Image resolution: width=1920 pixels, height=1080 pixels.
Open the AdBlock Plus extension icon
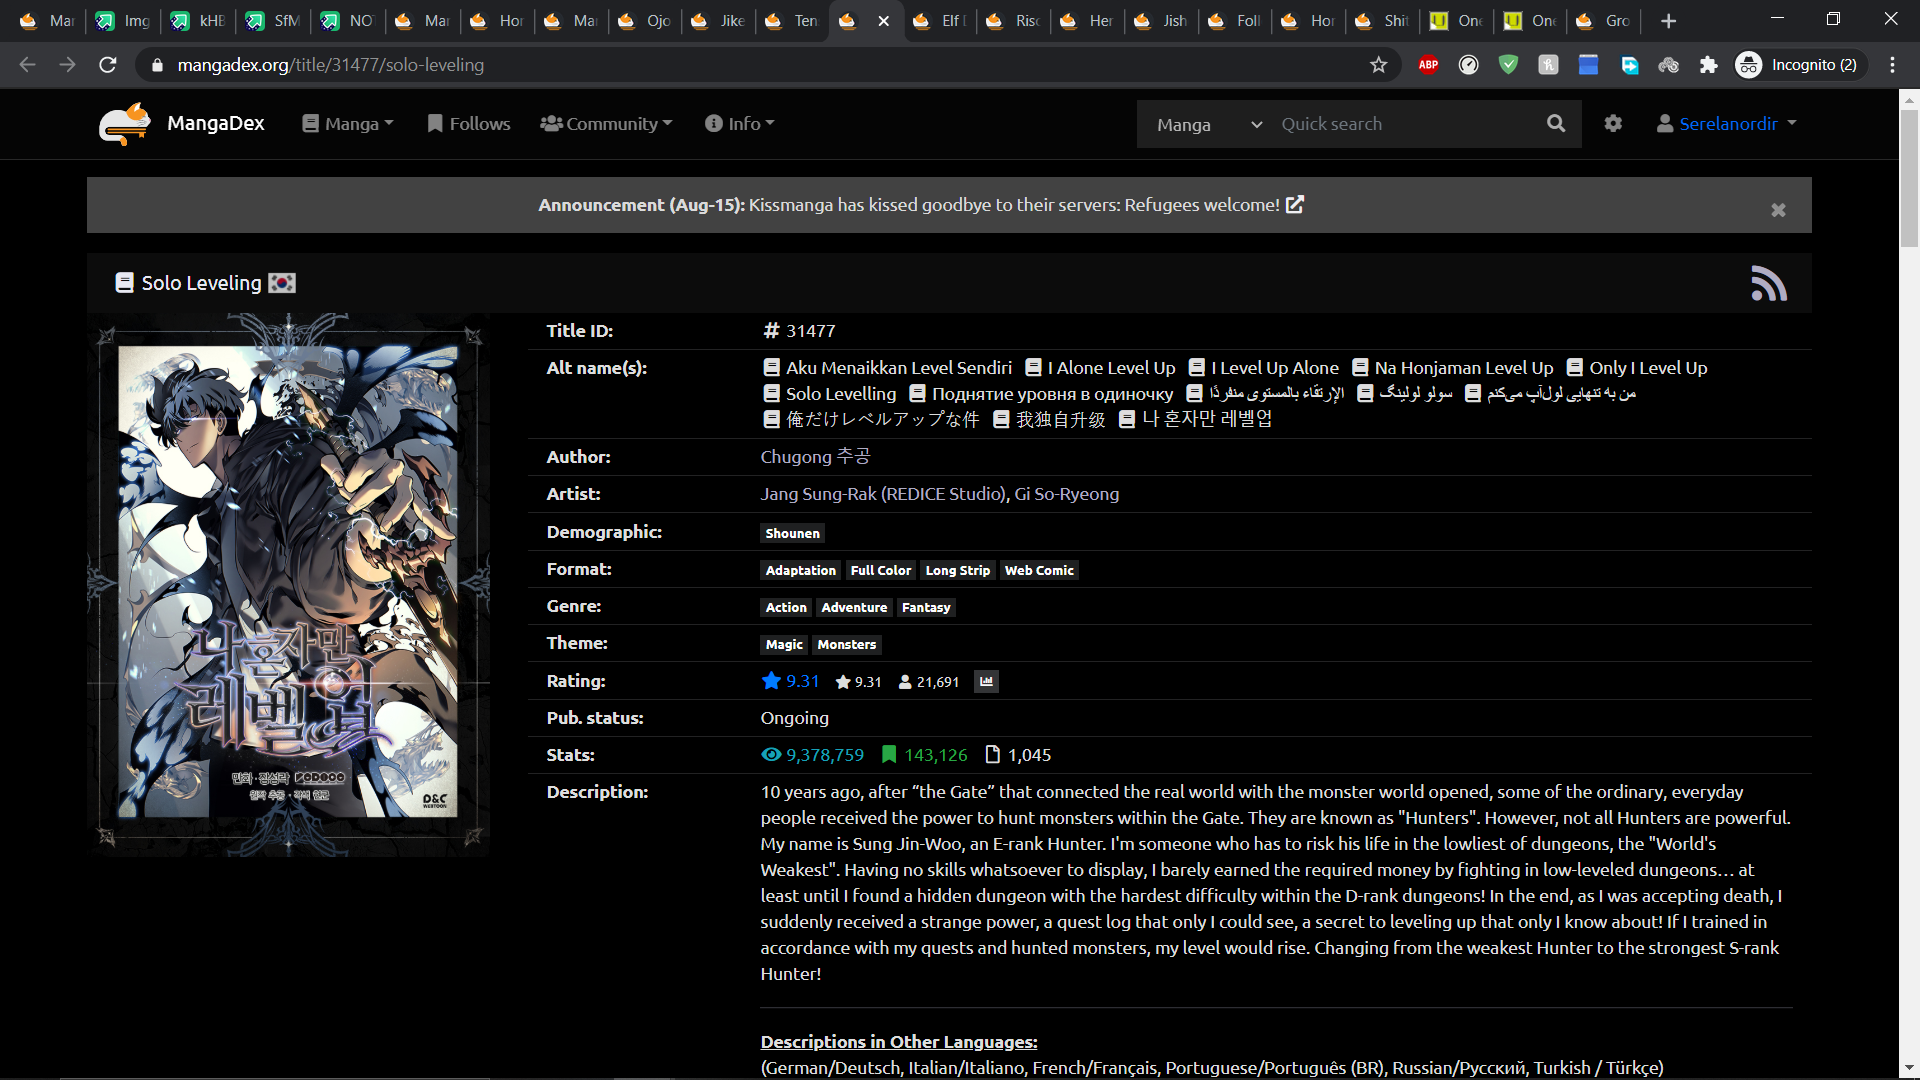point(1428,65)
